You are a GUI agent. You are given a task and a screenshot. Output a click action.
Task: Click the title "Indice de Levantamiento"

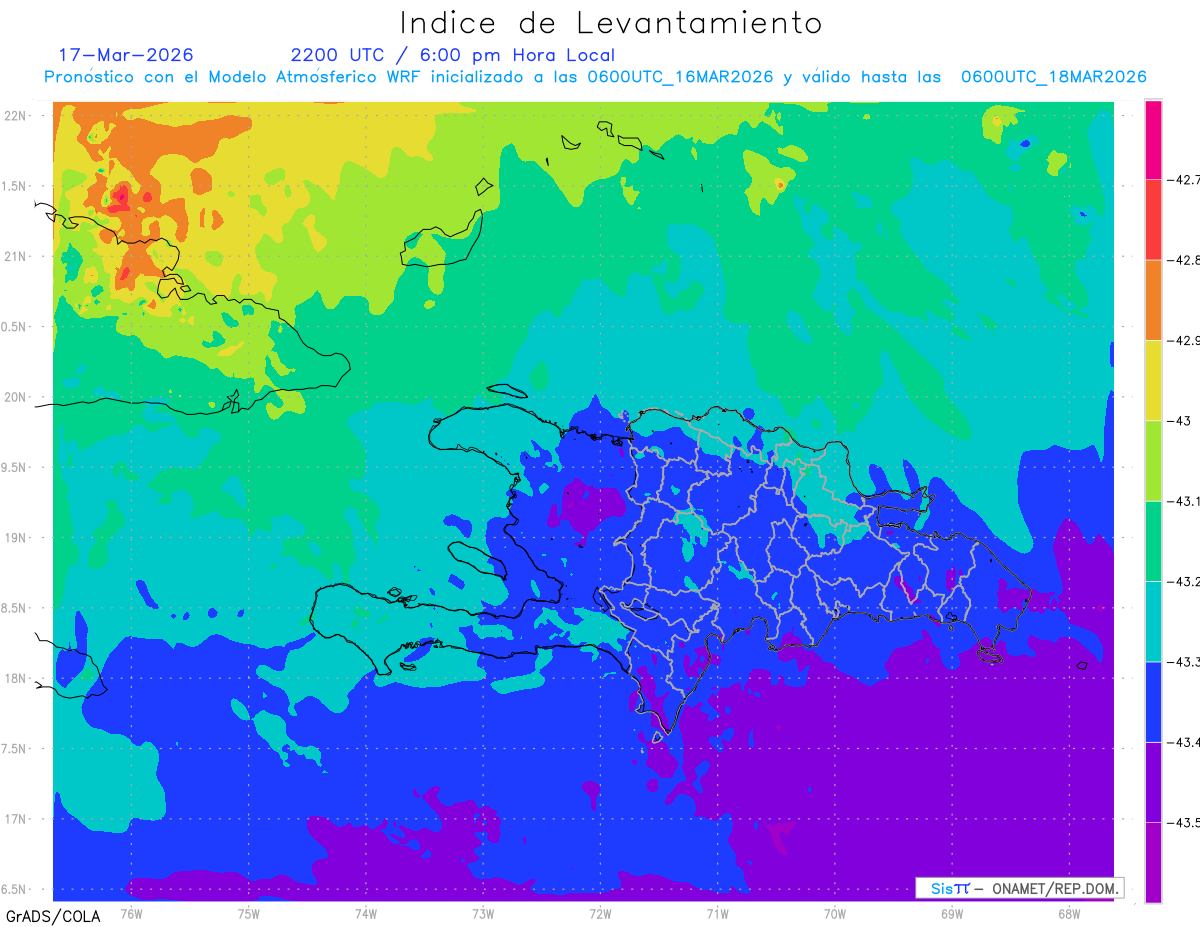(x=611, y=23)
